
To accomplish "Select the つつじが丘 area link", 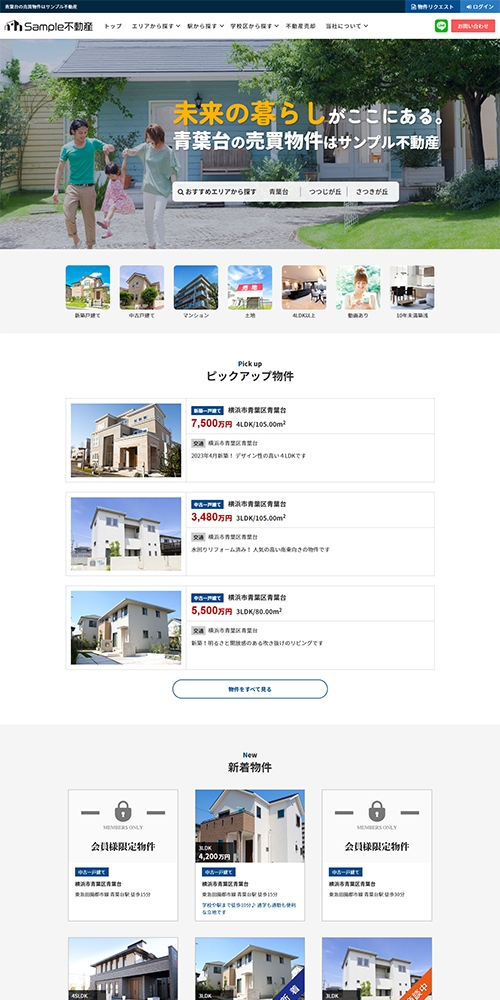I will point(325,191).
